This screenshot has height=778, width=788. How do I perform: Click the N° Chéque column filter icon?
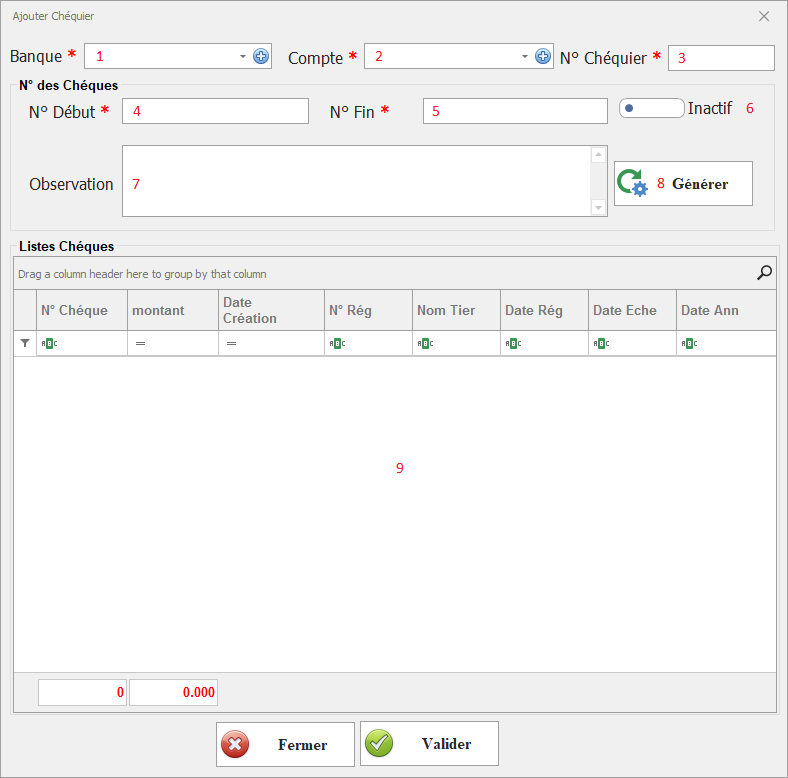pyautogui.click(x=49, y=343)
